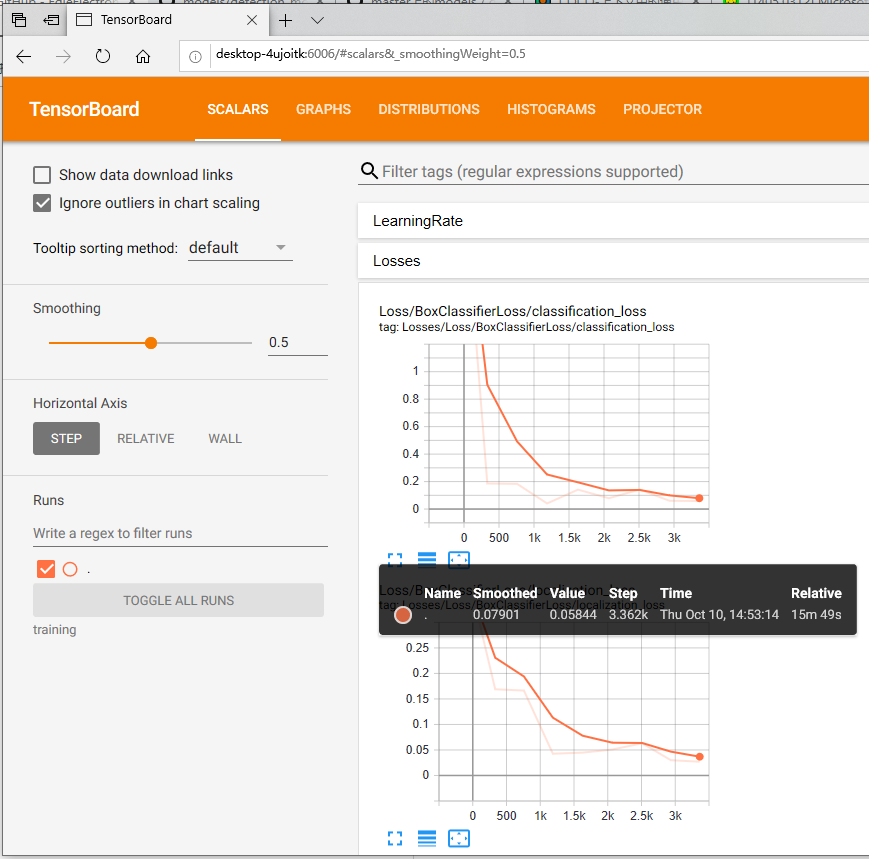
Task: Set these tabs aside
Action: point(51,20)
